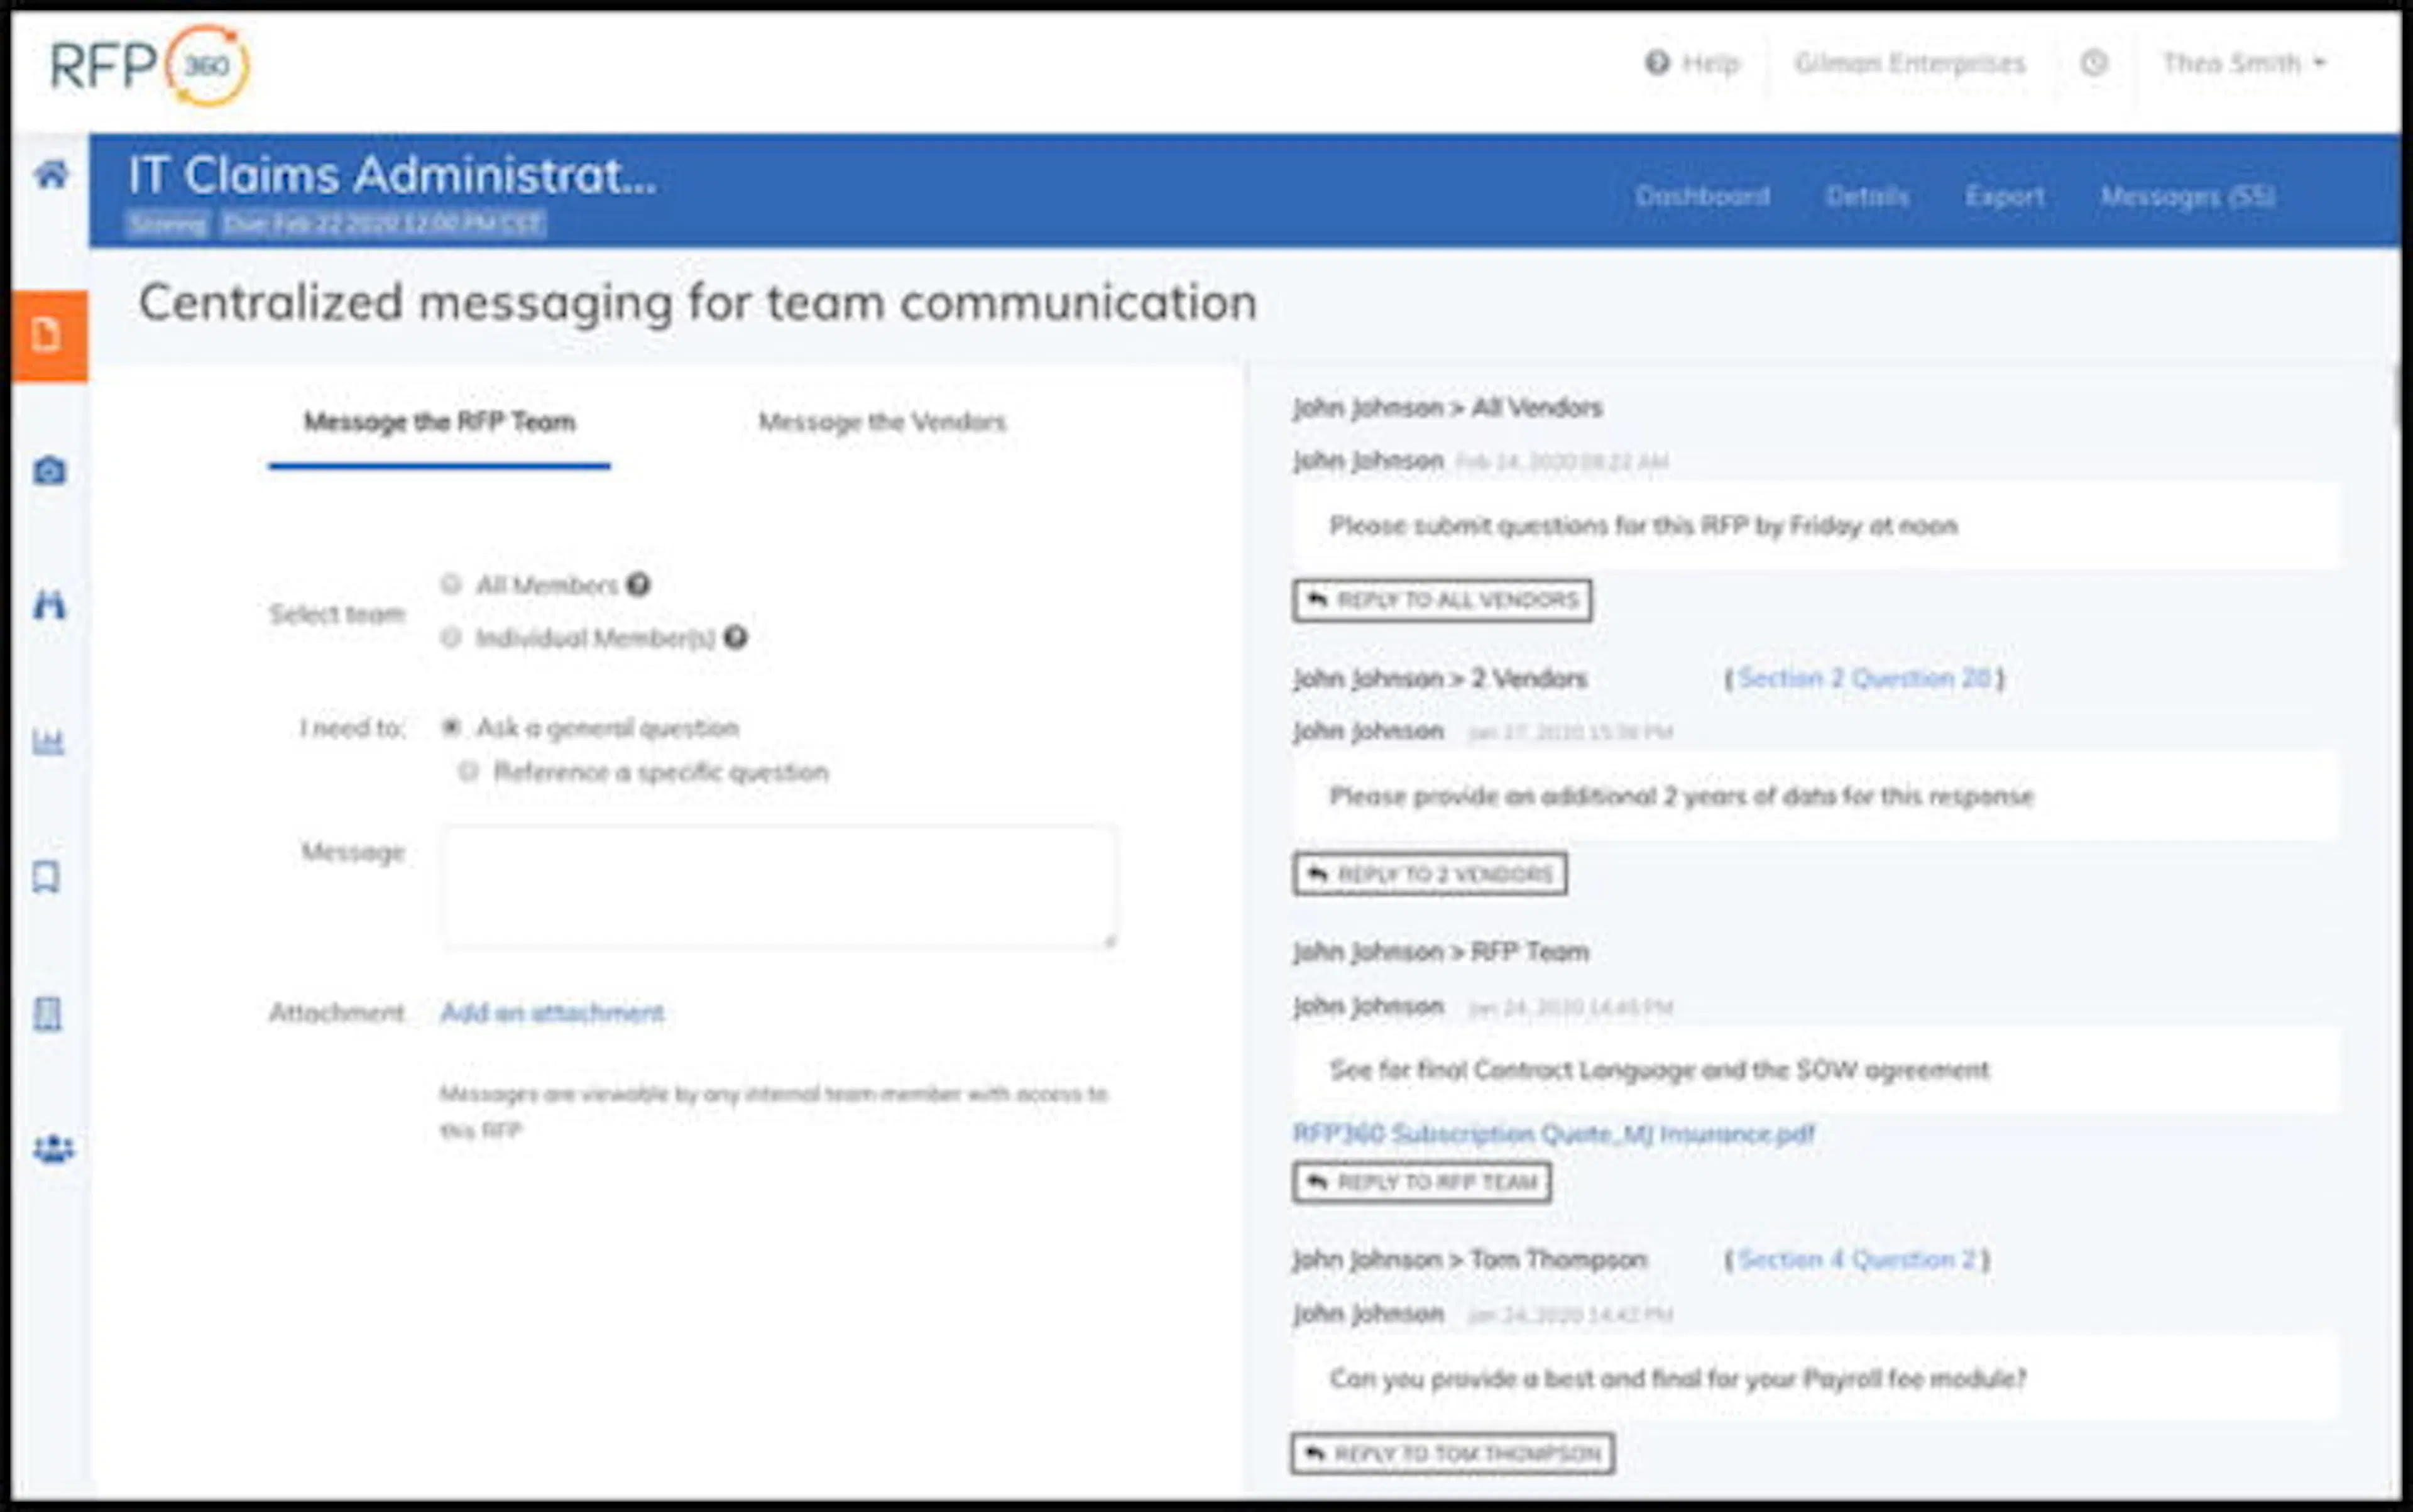The image size is (2413, 1512).
Task: Click the camera icon in sidebar
Action: (49, 470)
